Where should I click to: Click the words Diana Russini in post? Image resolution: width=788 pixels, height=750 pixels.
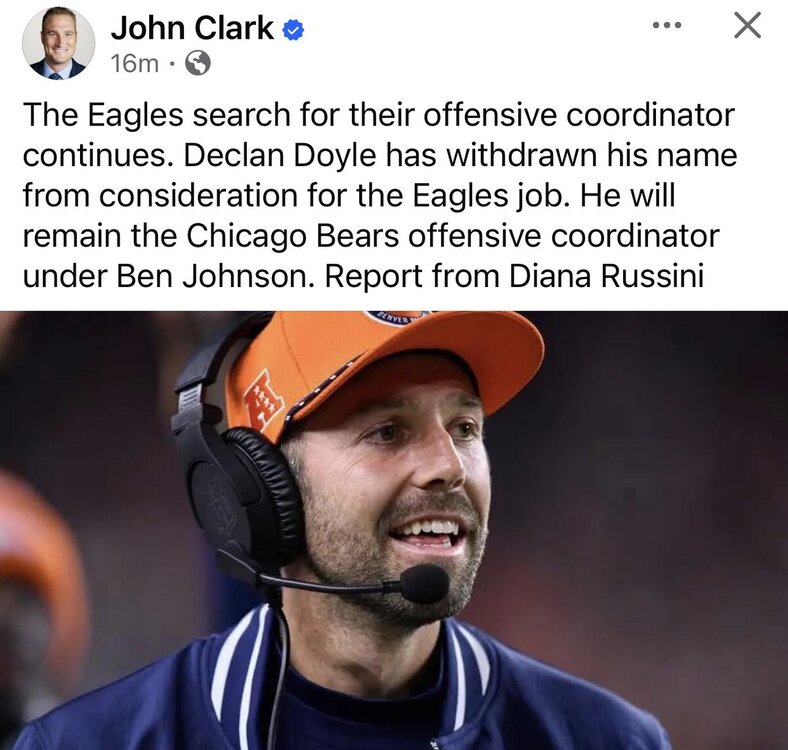click(x=606, y=276)
